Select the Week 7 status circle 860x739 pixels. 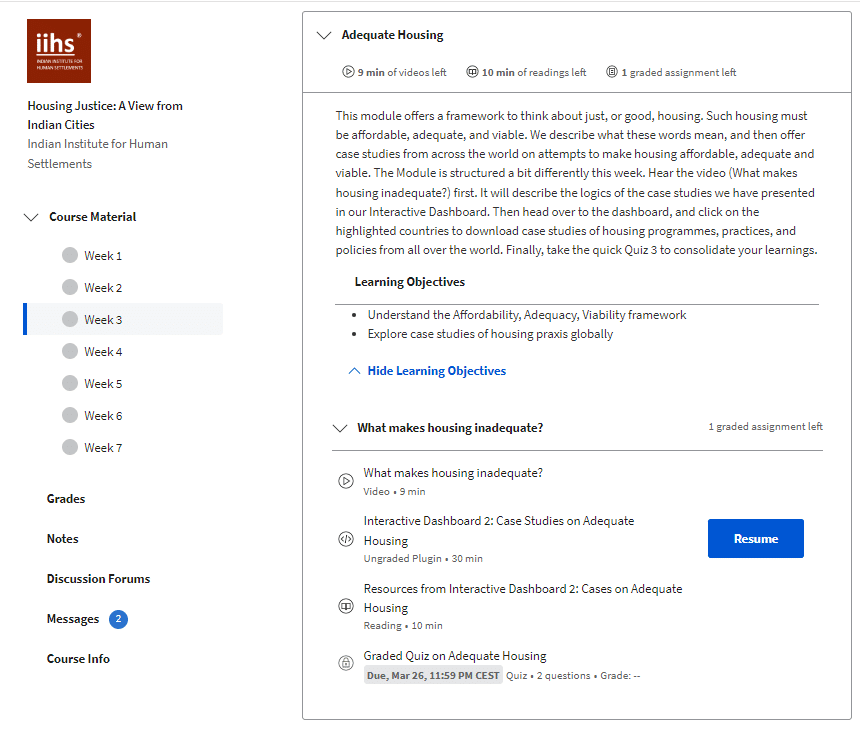(x=70, y=447)
